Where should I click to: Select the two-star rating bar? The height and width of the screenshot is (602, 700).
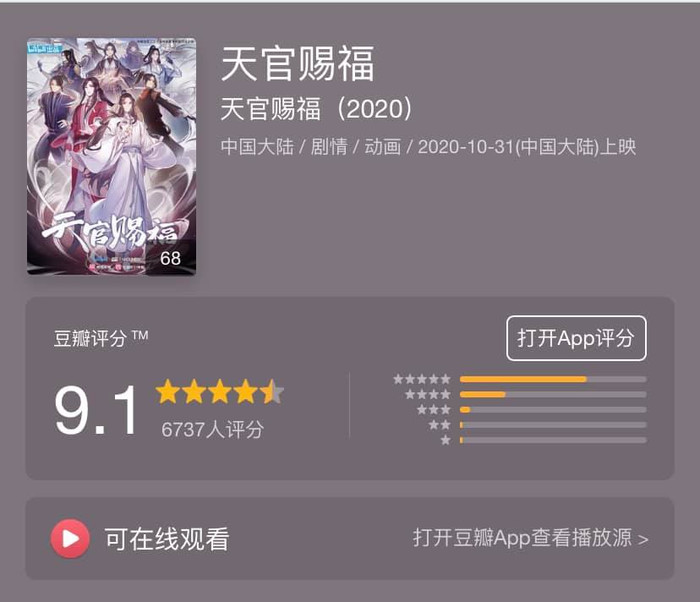[x=553, y=425]
